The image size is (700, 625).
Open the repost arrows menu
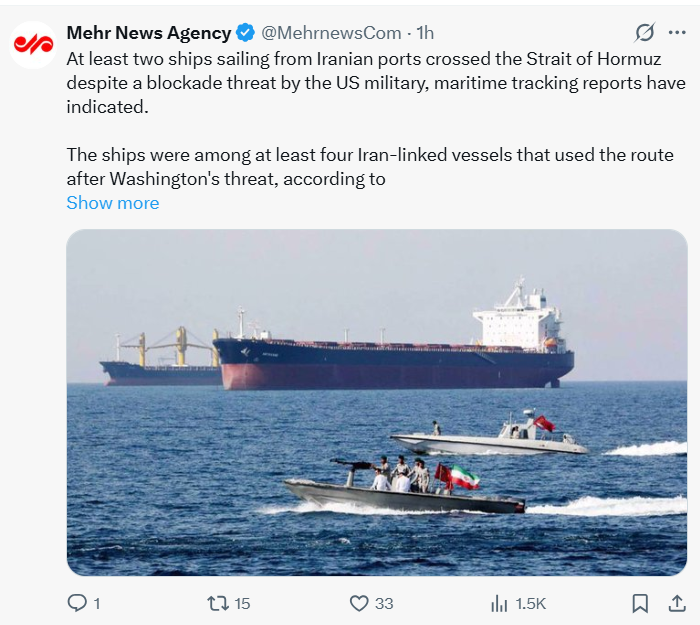click(217, 603)
